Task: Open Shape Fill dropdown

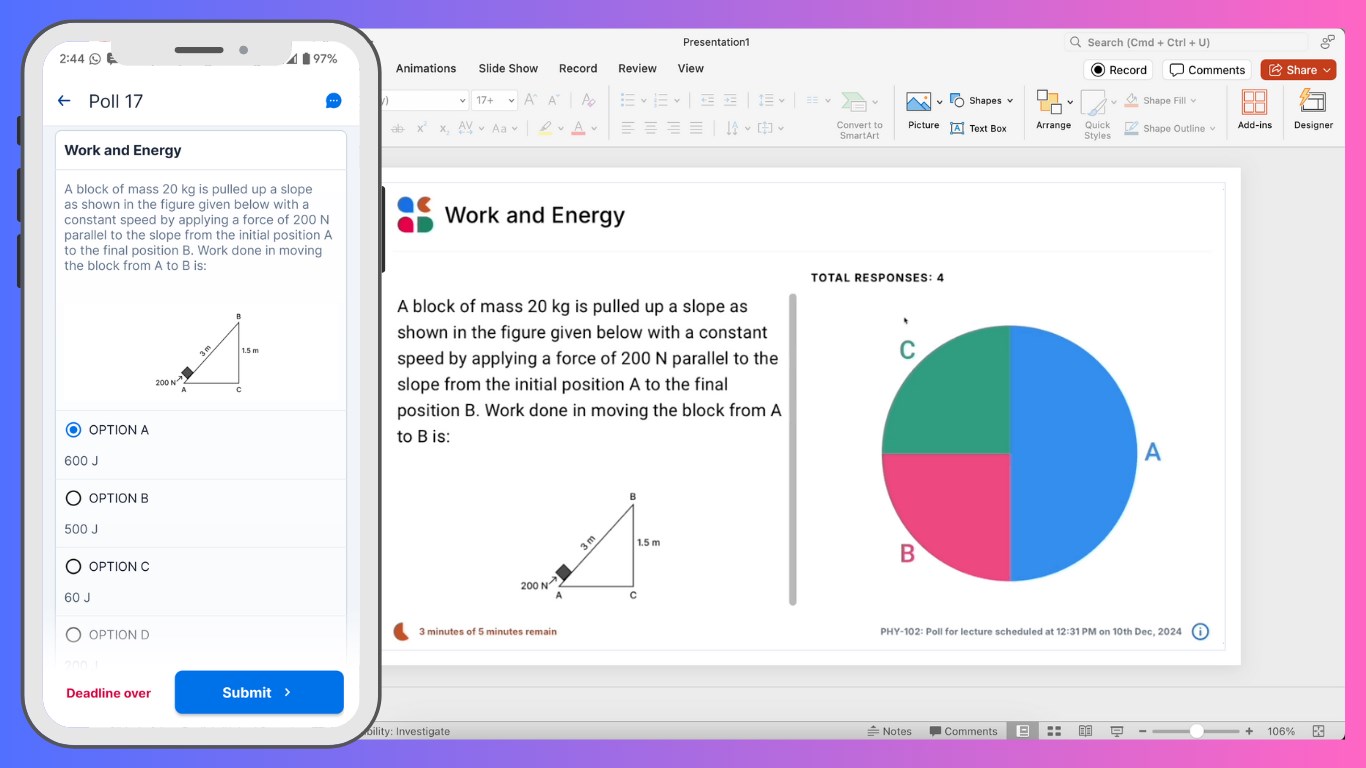Action: 1160,100
